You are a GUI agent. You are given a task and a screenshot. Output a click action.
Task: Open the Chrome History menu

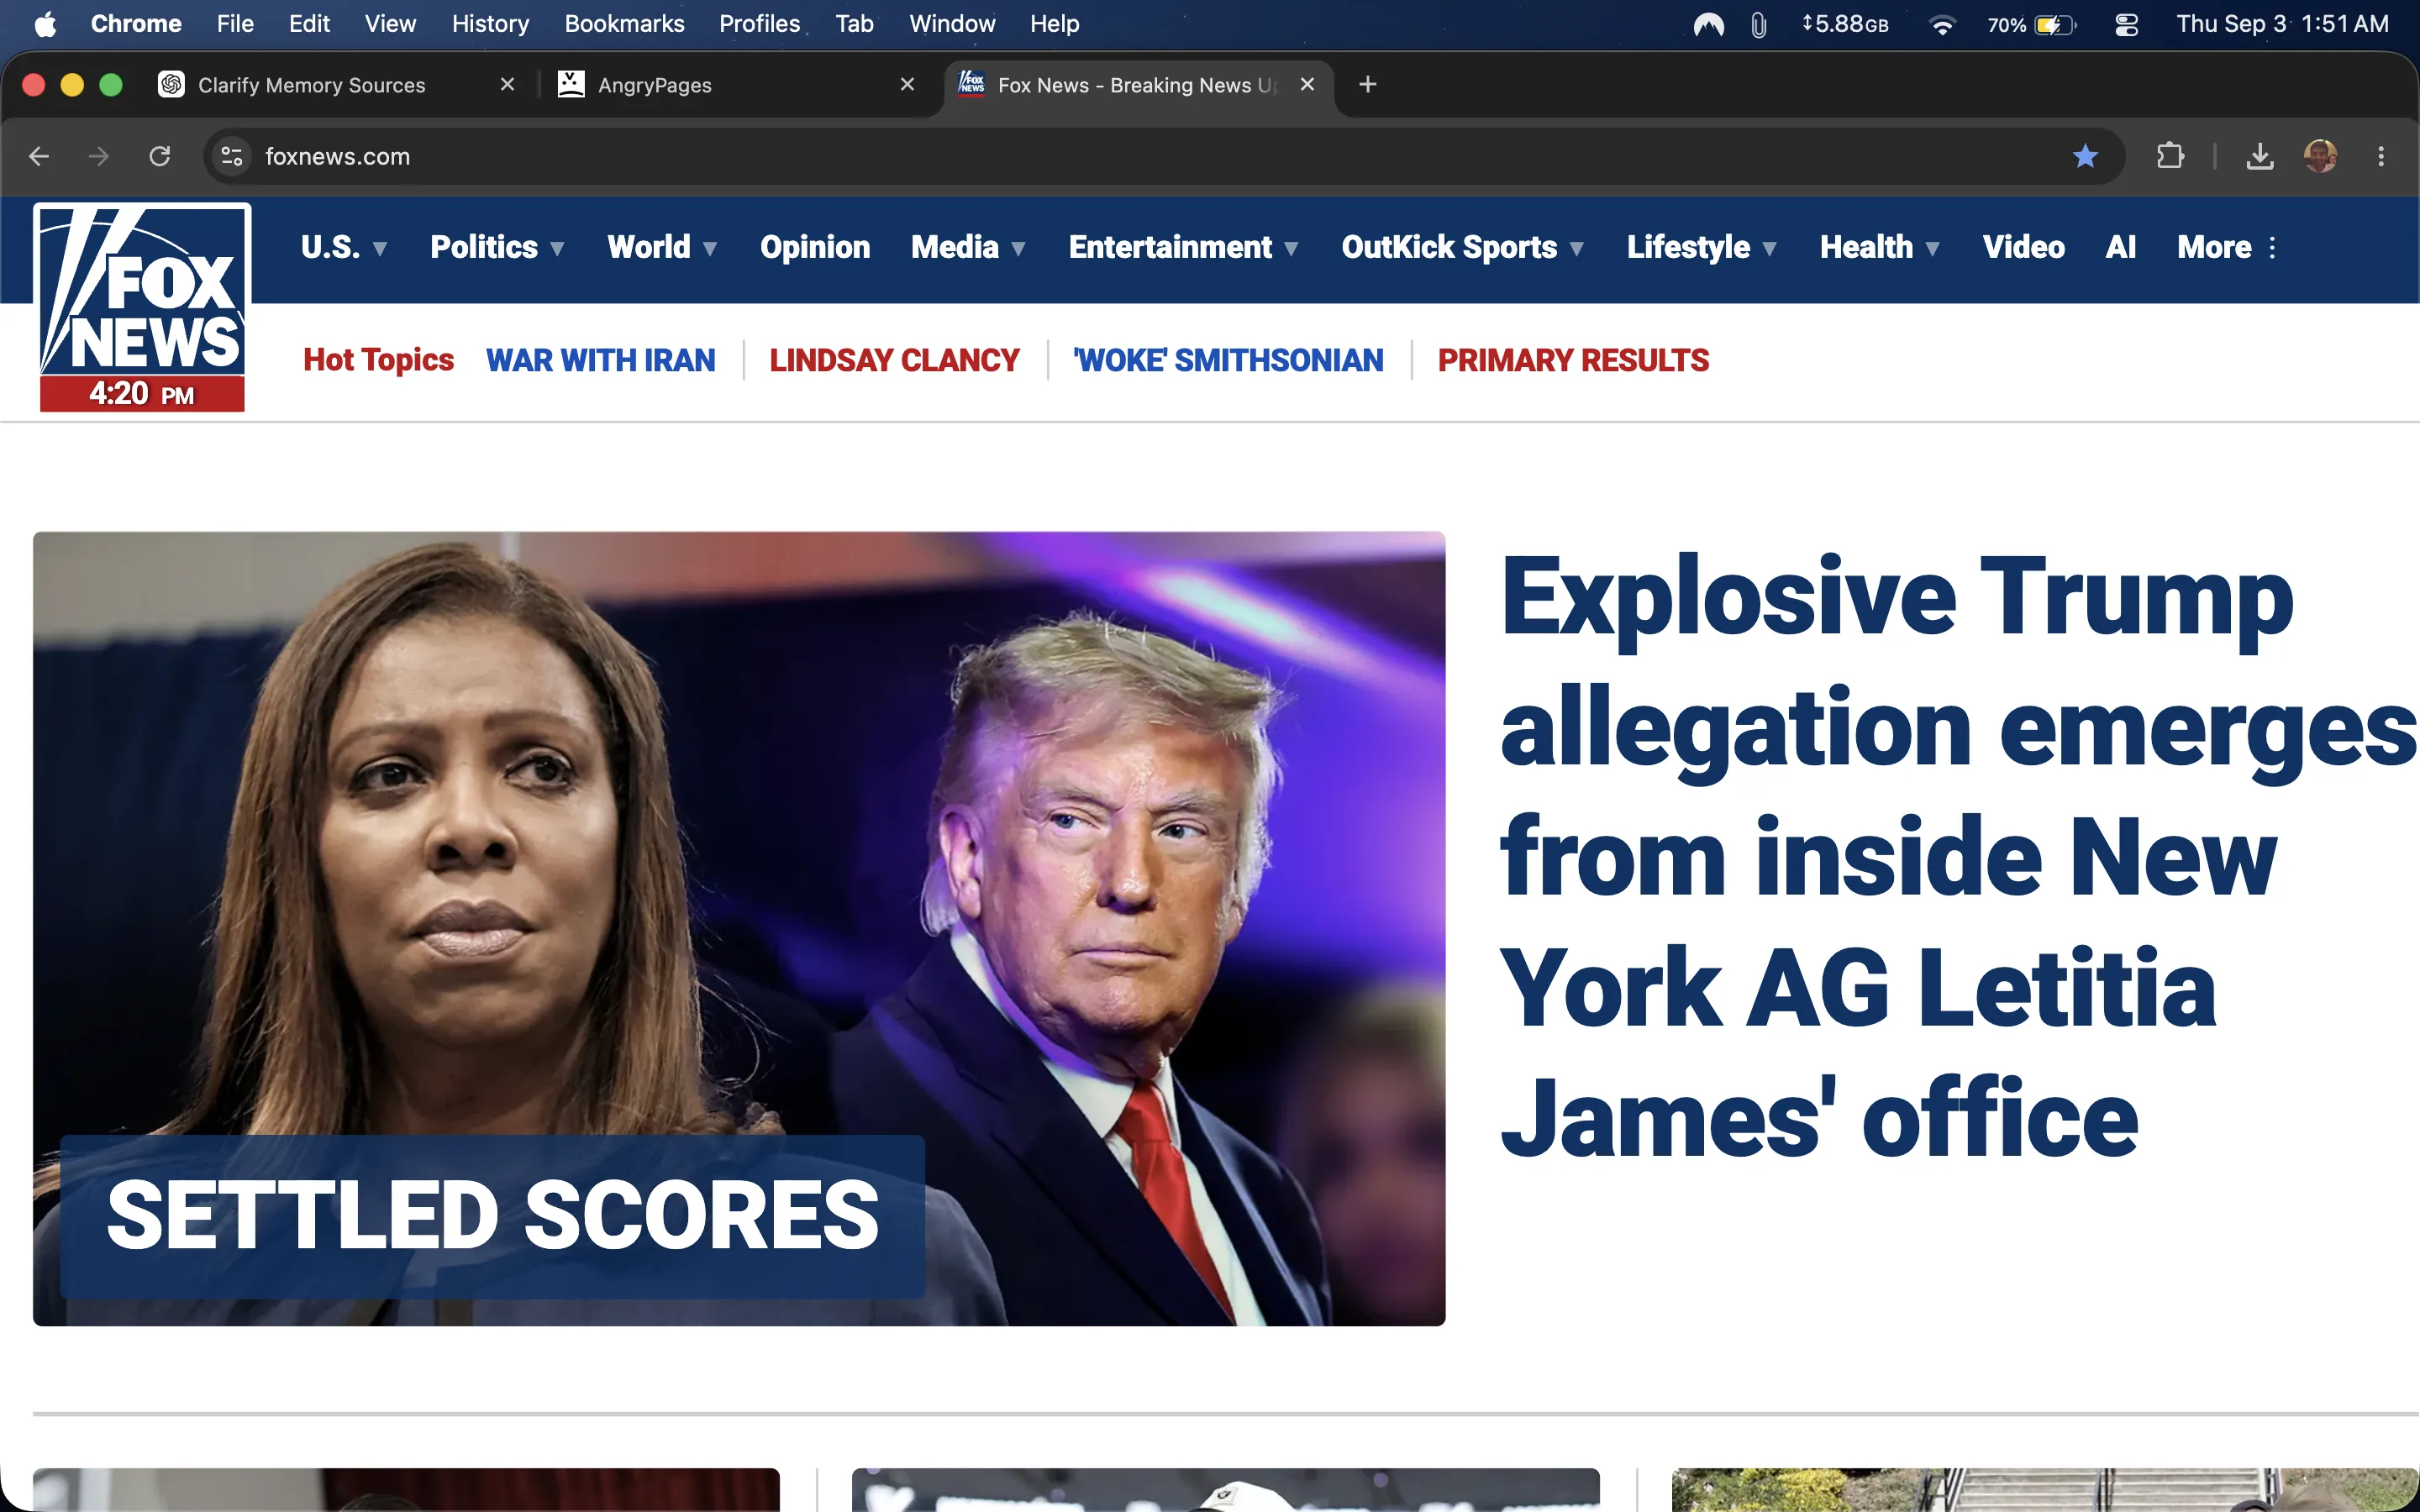(490, 24)
